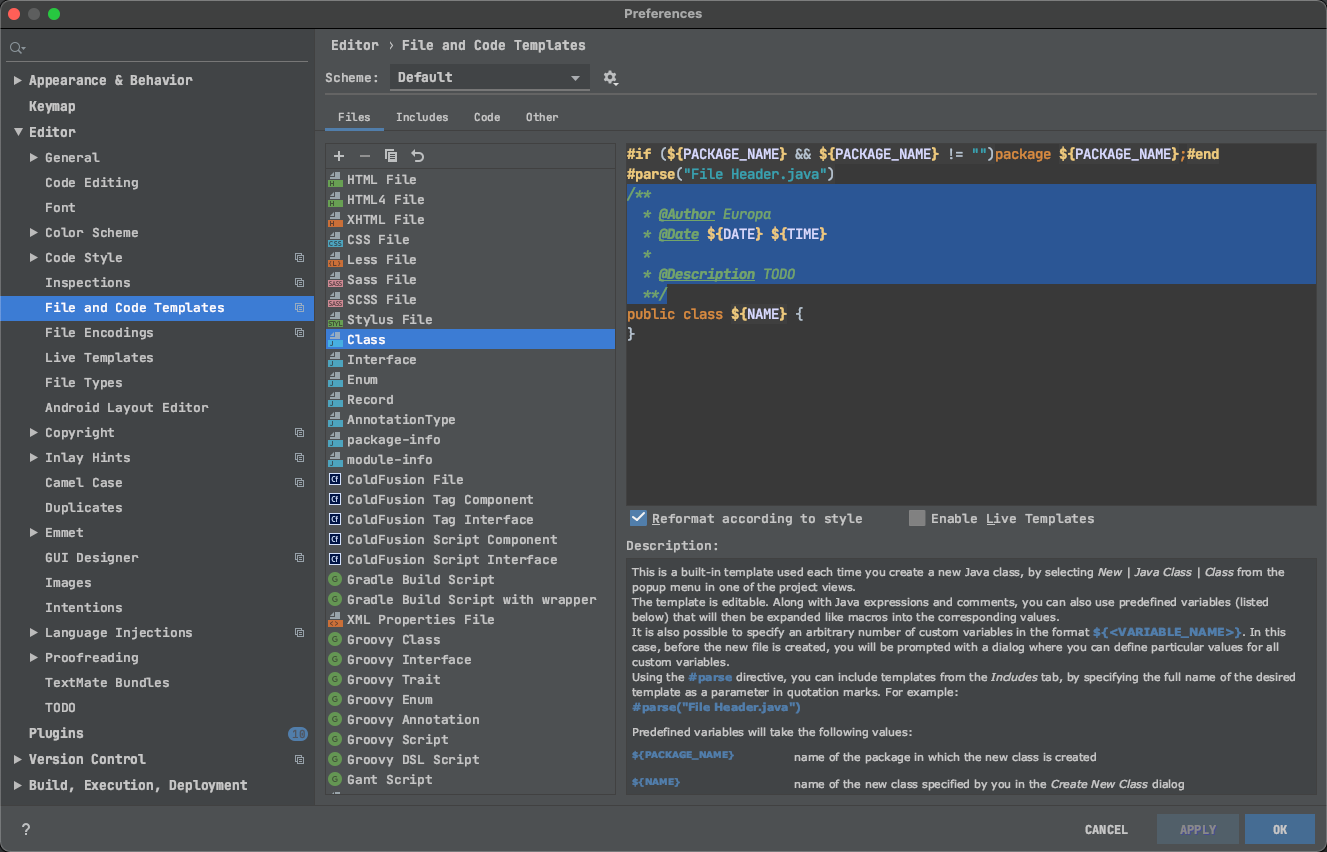This screenshot has height=852, width=1327.
Task: Click the reset to default arrow icon
Action: [x=418, y=156]
